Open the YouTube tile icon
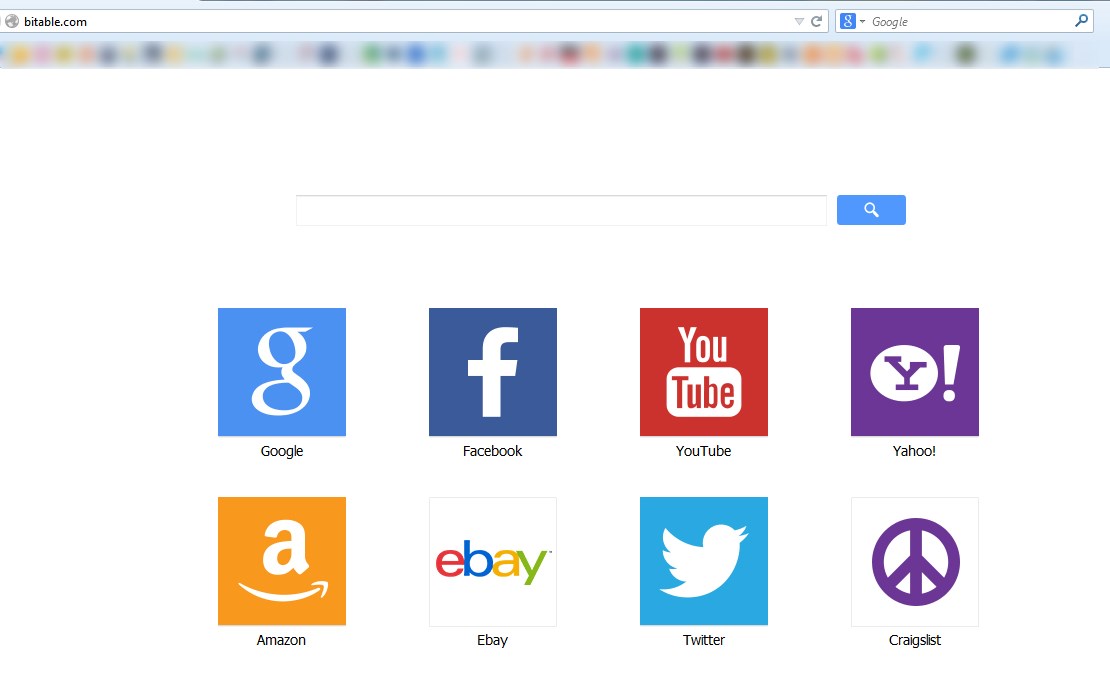This screenshot has width=1110, height=691. (704, 372)
